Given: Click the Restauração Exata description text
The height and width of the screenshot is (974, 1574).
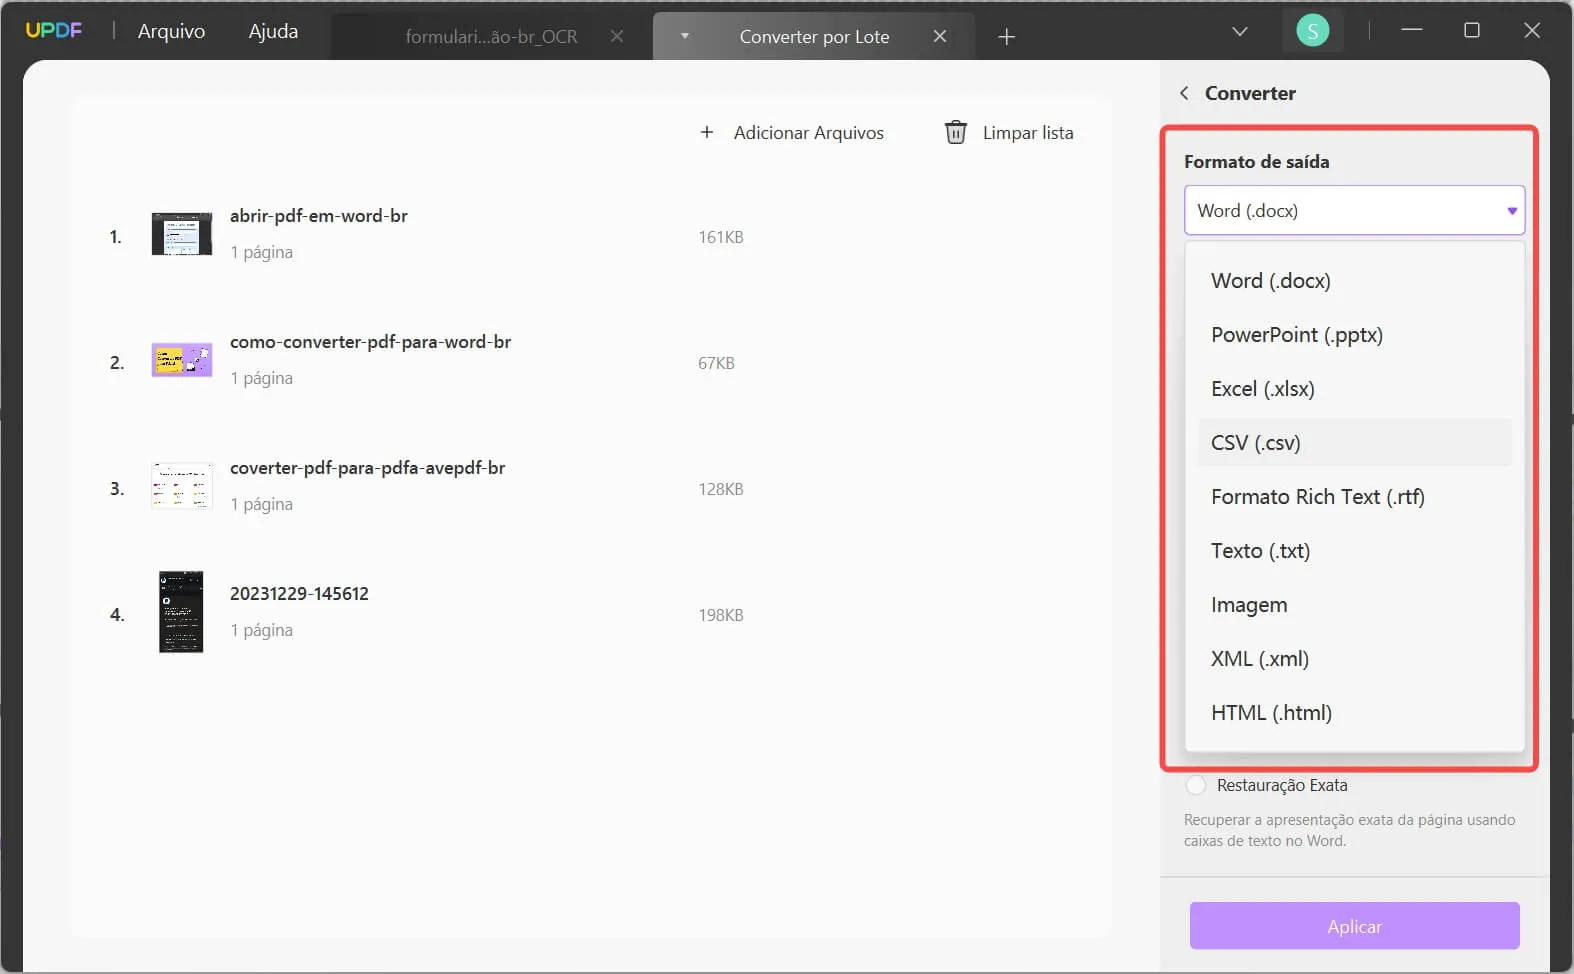Looking at the screenshot, I should click(1349, 830).
